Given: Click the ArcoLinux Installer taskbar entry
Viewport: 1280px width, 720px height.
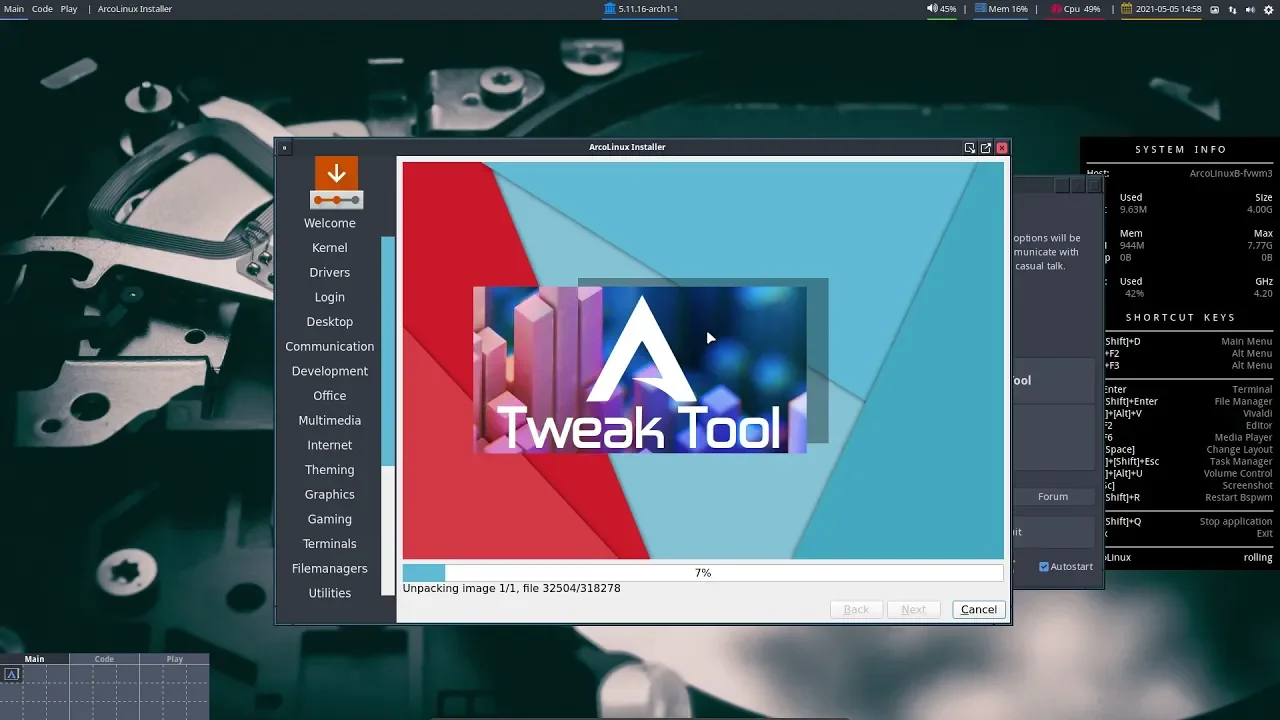Looking at the screenshot, I should click(135, 9).
